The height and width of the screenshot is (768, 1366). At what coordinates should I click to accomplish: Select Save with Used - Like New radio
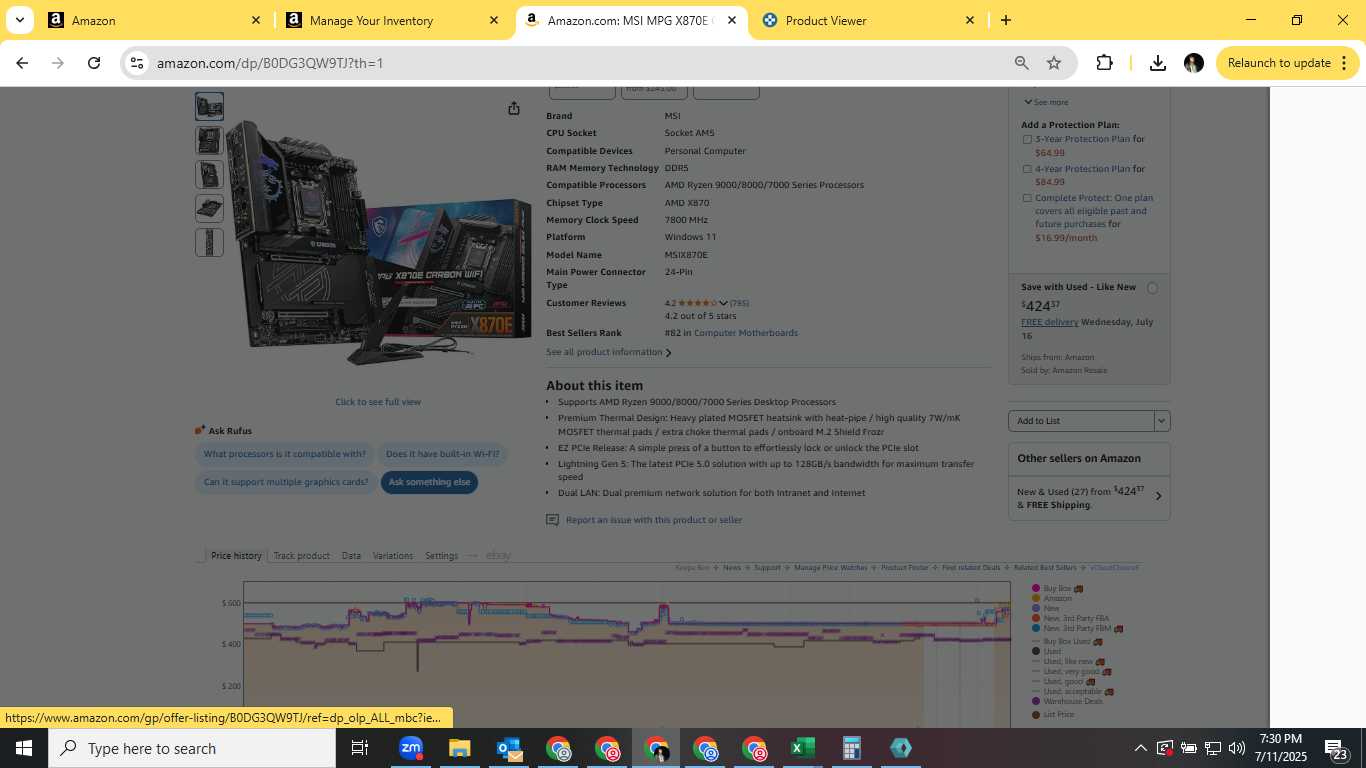pos(1152,288)
